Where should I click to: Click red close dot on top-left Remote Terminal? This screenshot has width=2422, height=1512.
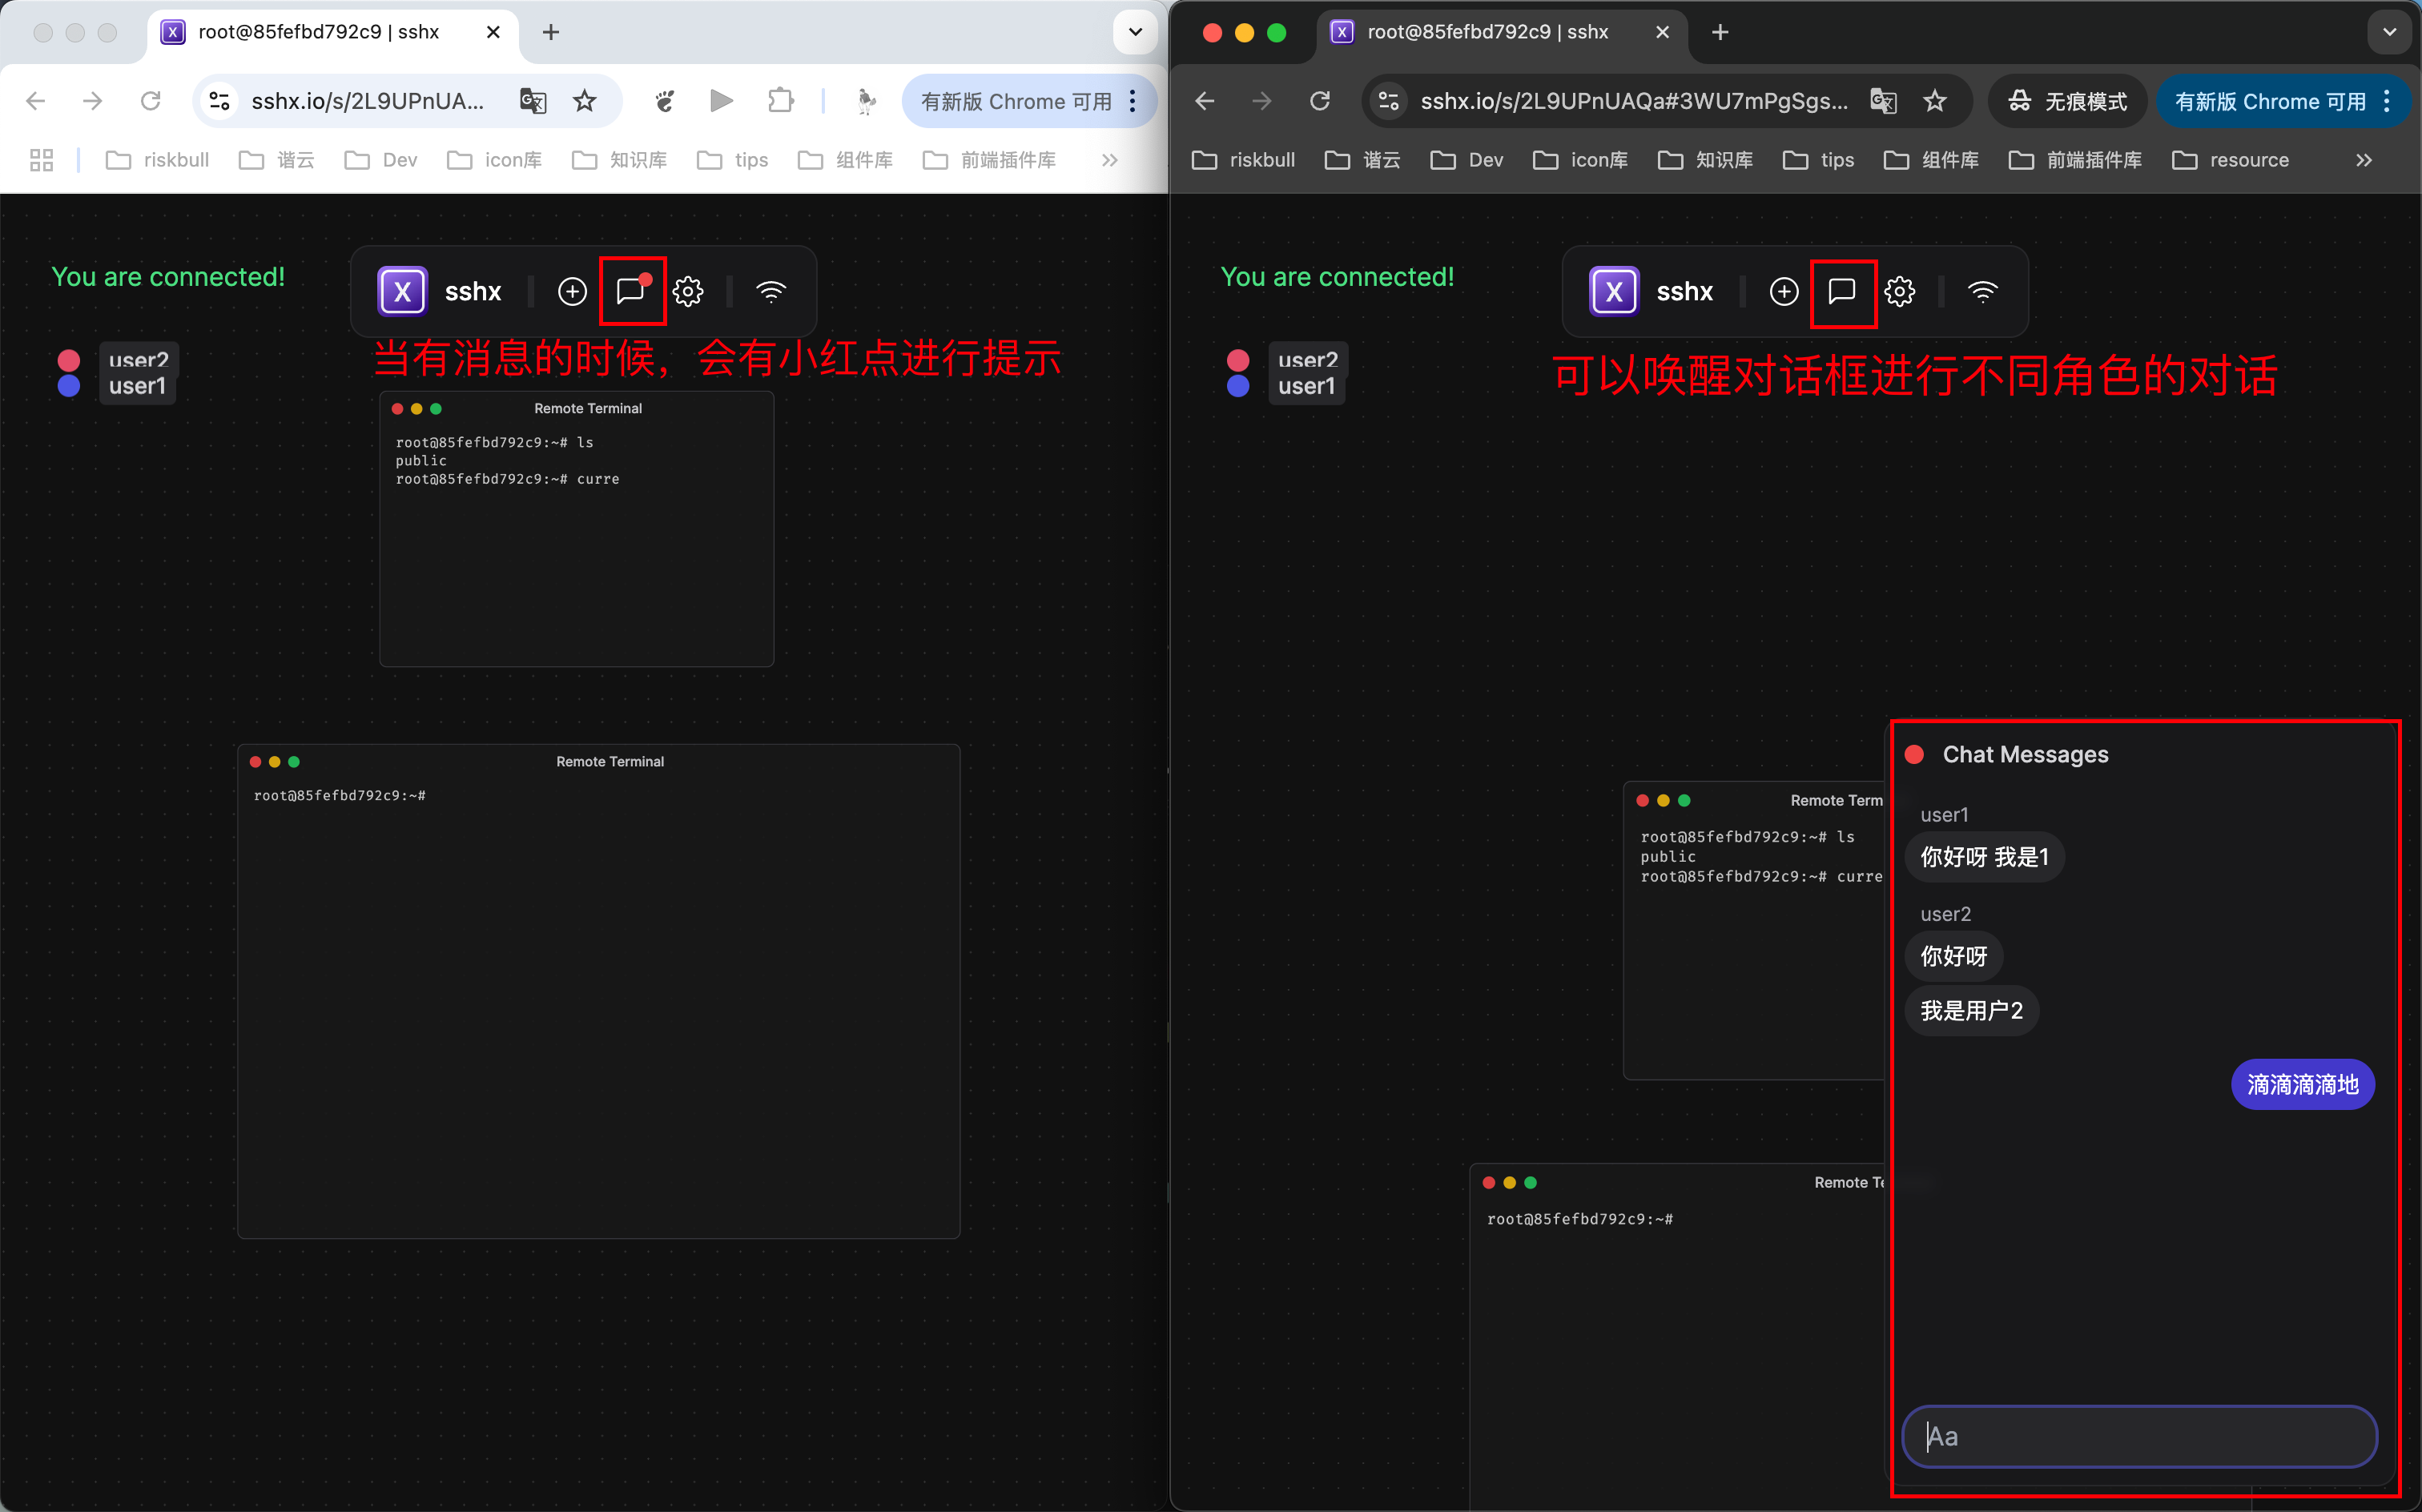398,408
